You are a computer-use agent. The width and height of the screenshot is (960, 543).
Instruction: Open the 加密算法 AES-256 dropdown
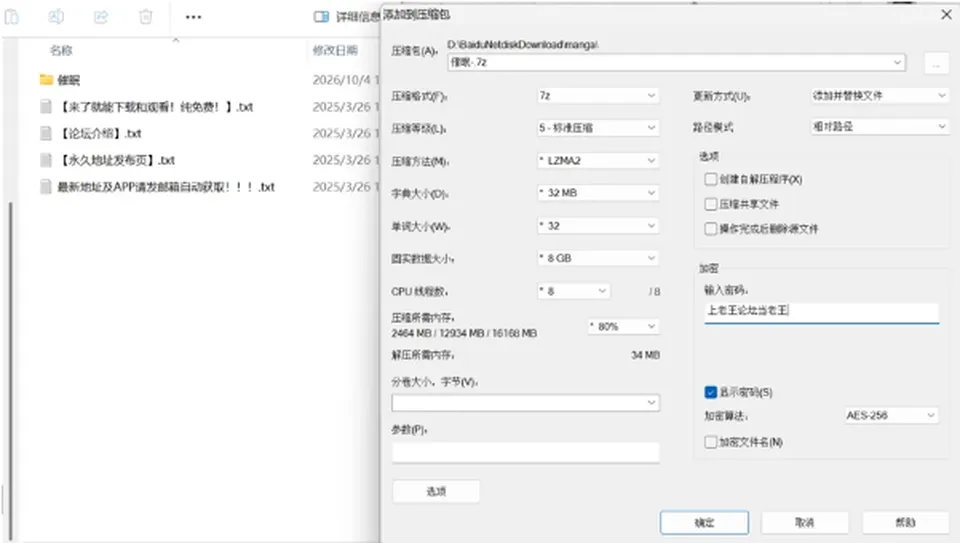891,416
